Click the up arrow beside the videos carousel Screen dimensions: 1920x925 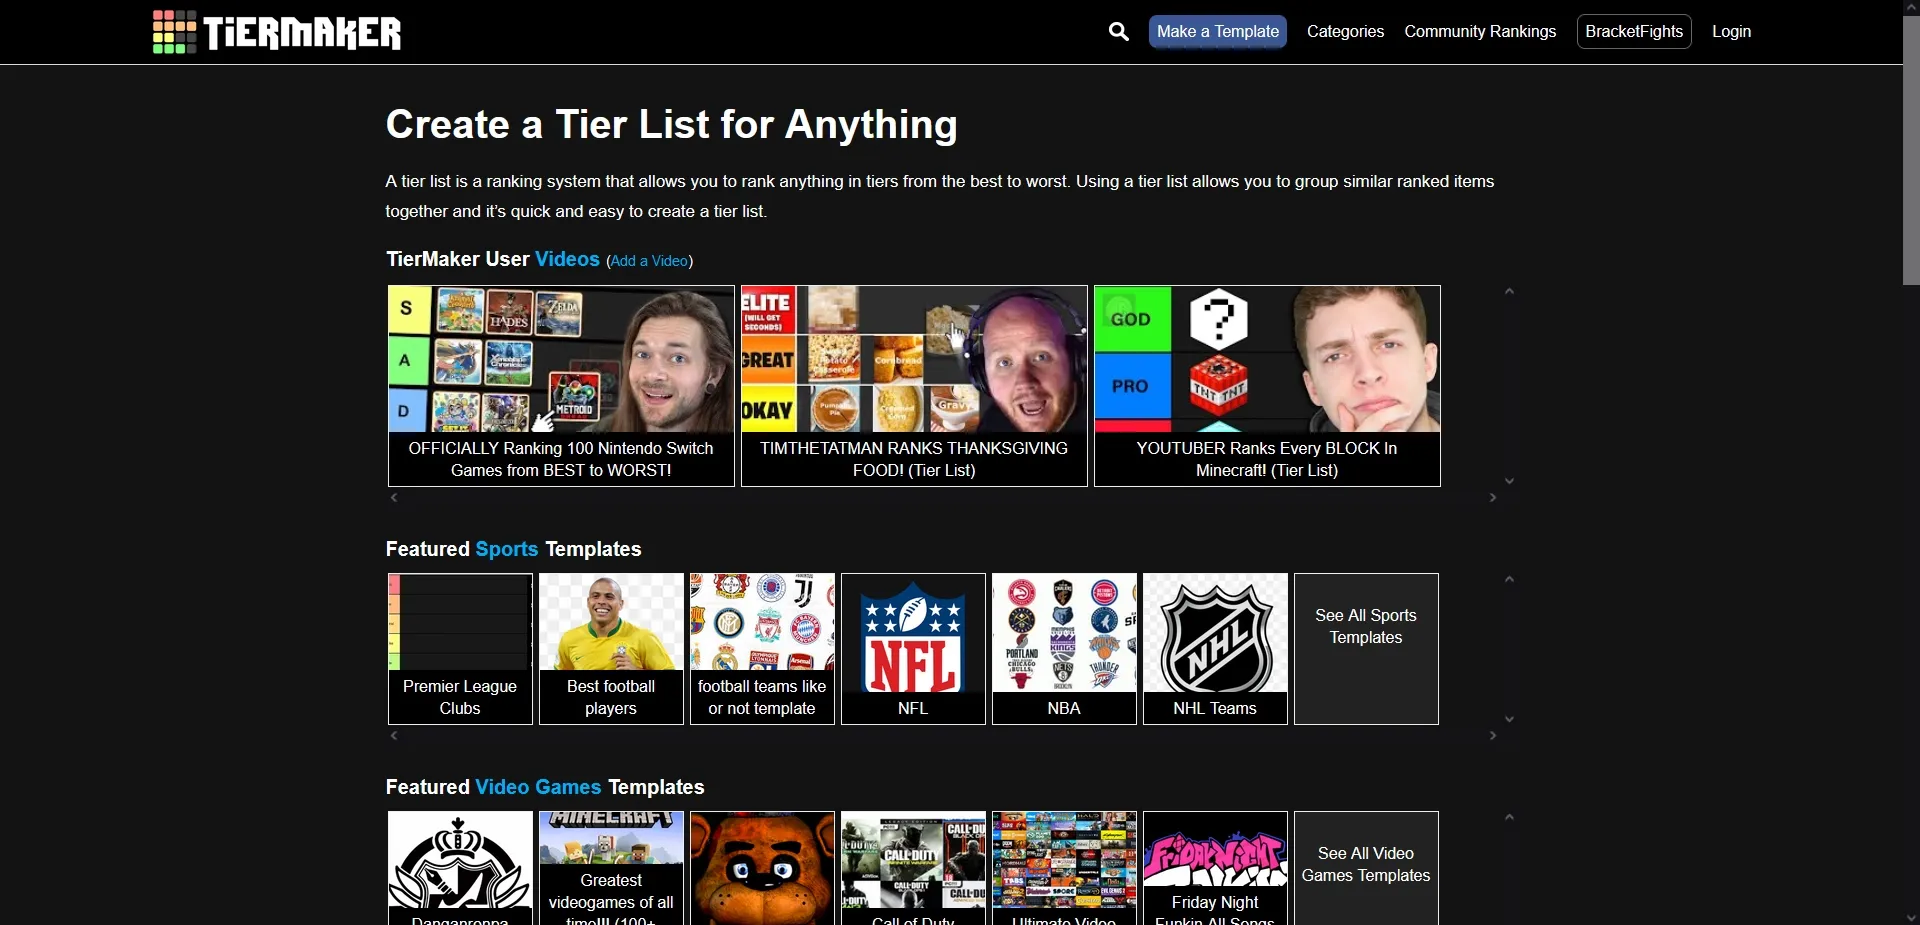[x=1510, y=292]
